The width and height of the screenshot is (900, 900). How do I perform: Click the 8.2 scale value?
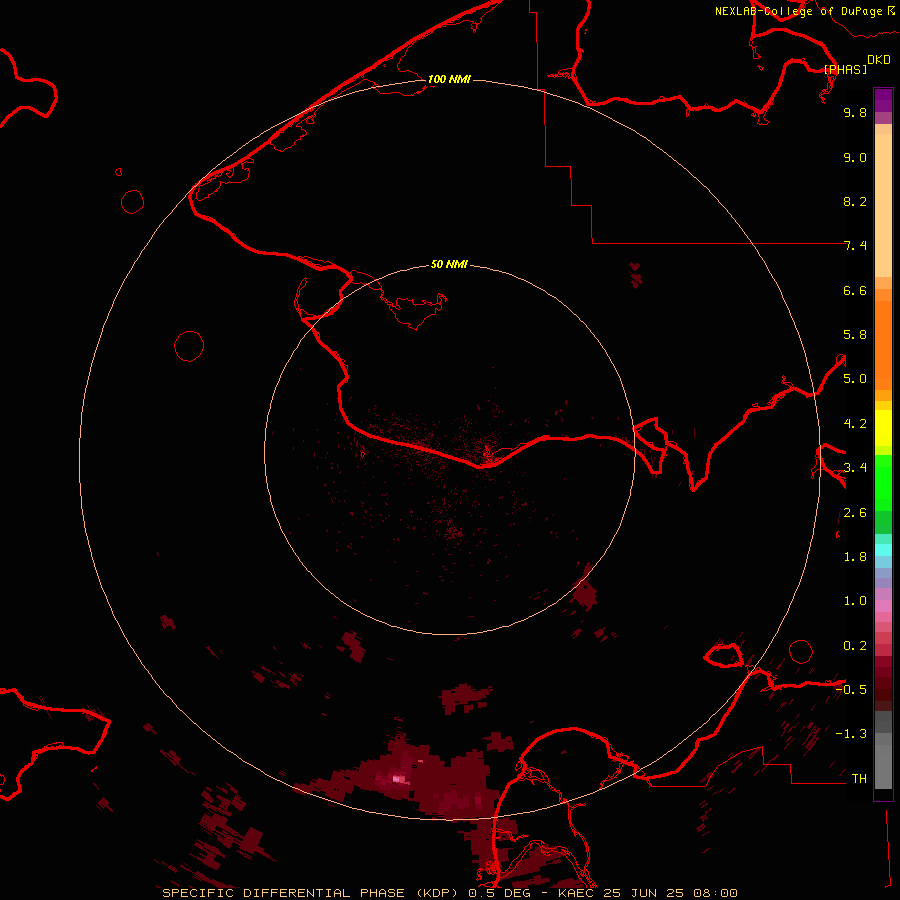[x=855, y=202]
